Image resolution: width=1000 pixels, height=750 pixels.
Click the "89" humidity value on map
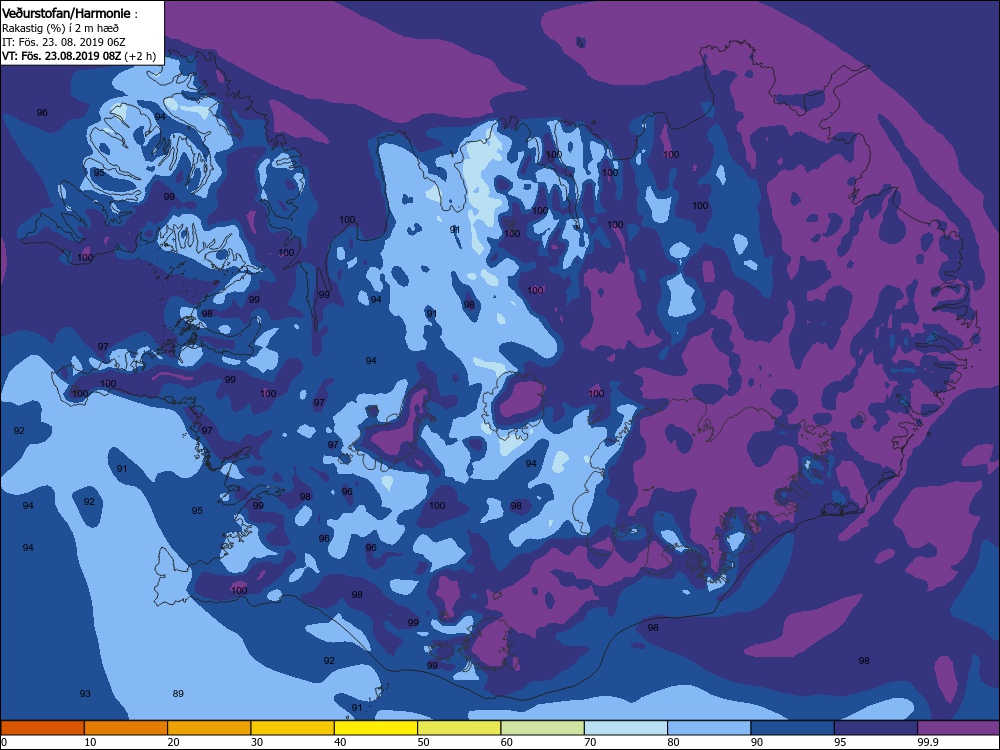point(178,693)
